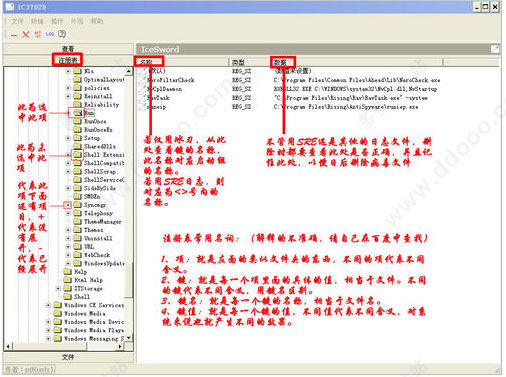The image size is (506, 377).
Task: Open the 文件 menu in the menu bar
Action: tap(17, 21)
